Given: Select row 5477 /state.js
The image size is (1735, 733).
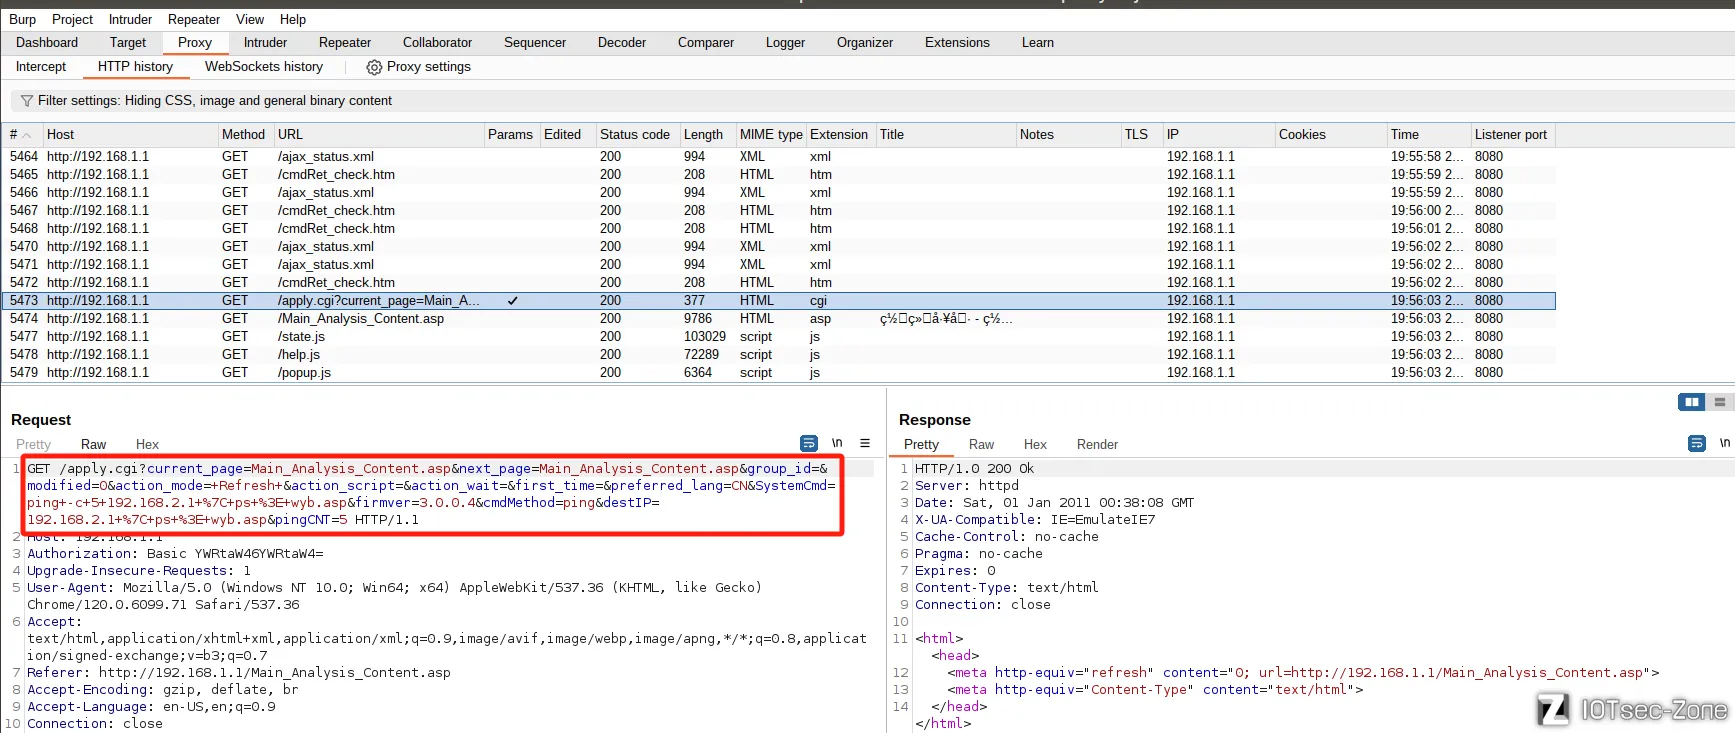Looking at the screenshot, I should click(x=780, y=337).
